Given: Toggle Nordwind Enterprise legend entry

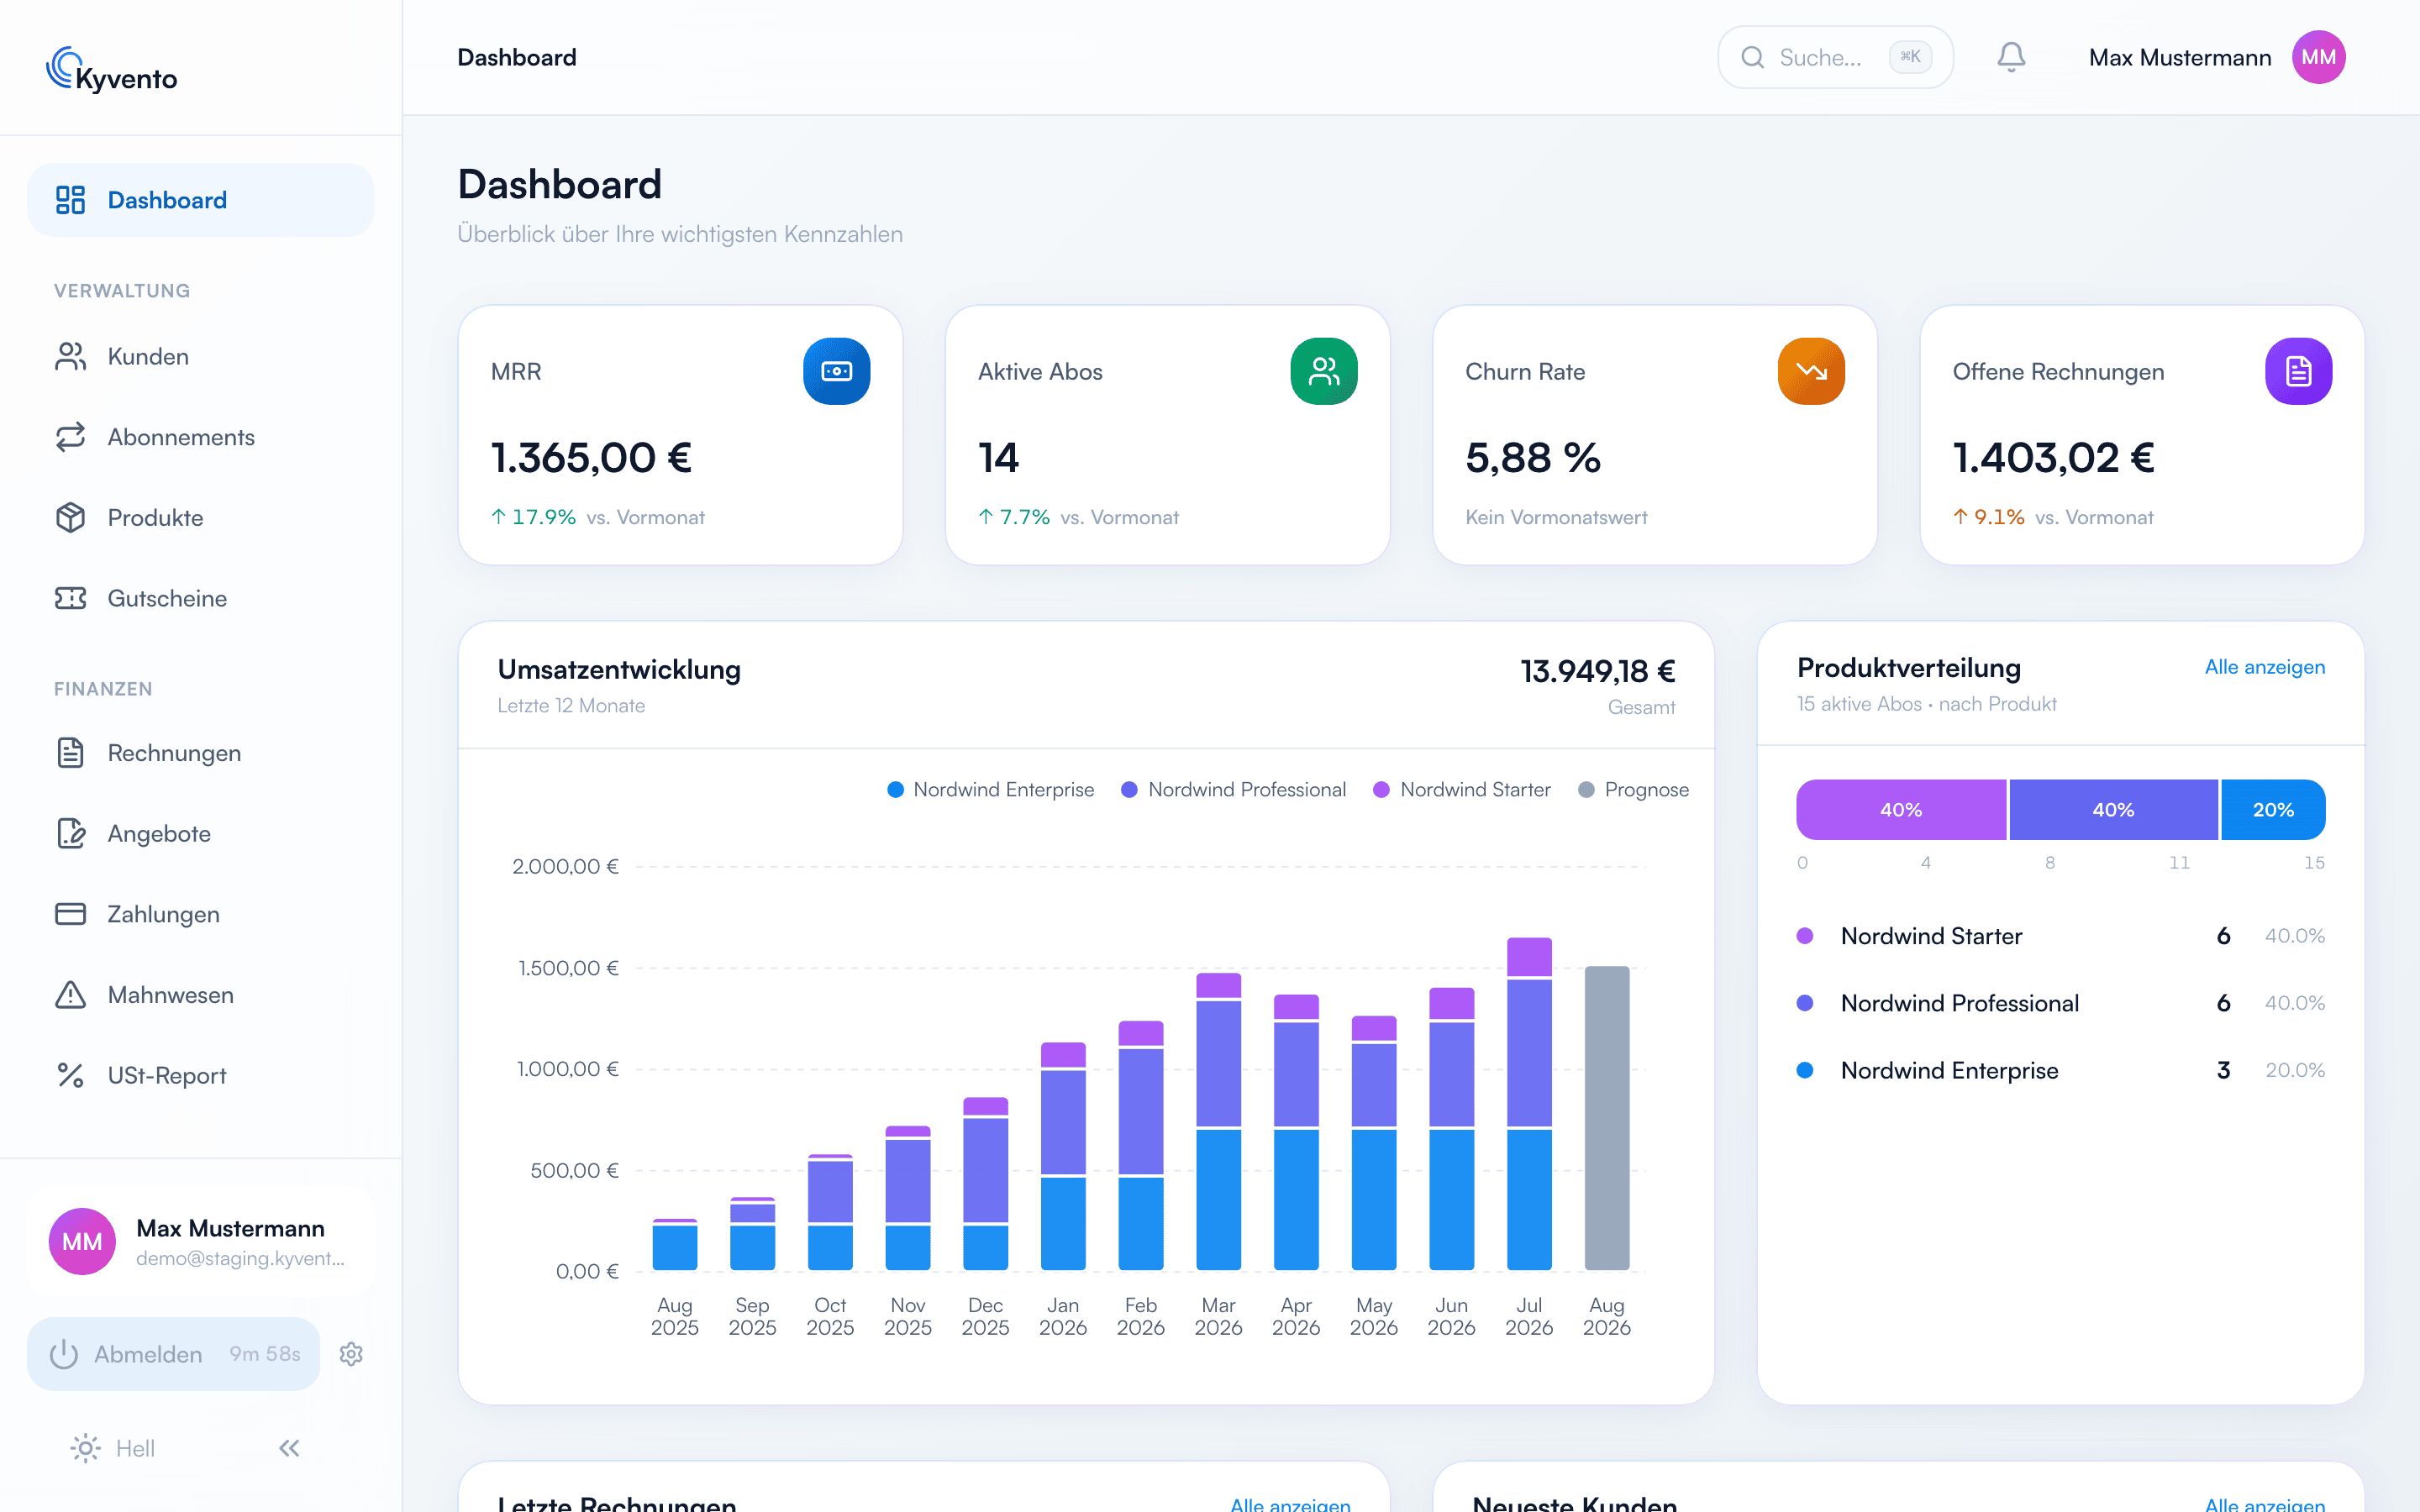Looking at the screenshot, I should pyautogui.click(x=990, y=790).
